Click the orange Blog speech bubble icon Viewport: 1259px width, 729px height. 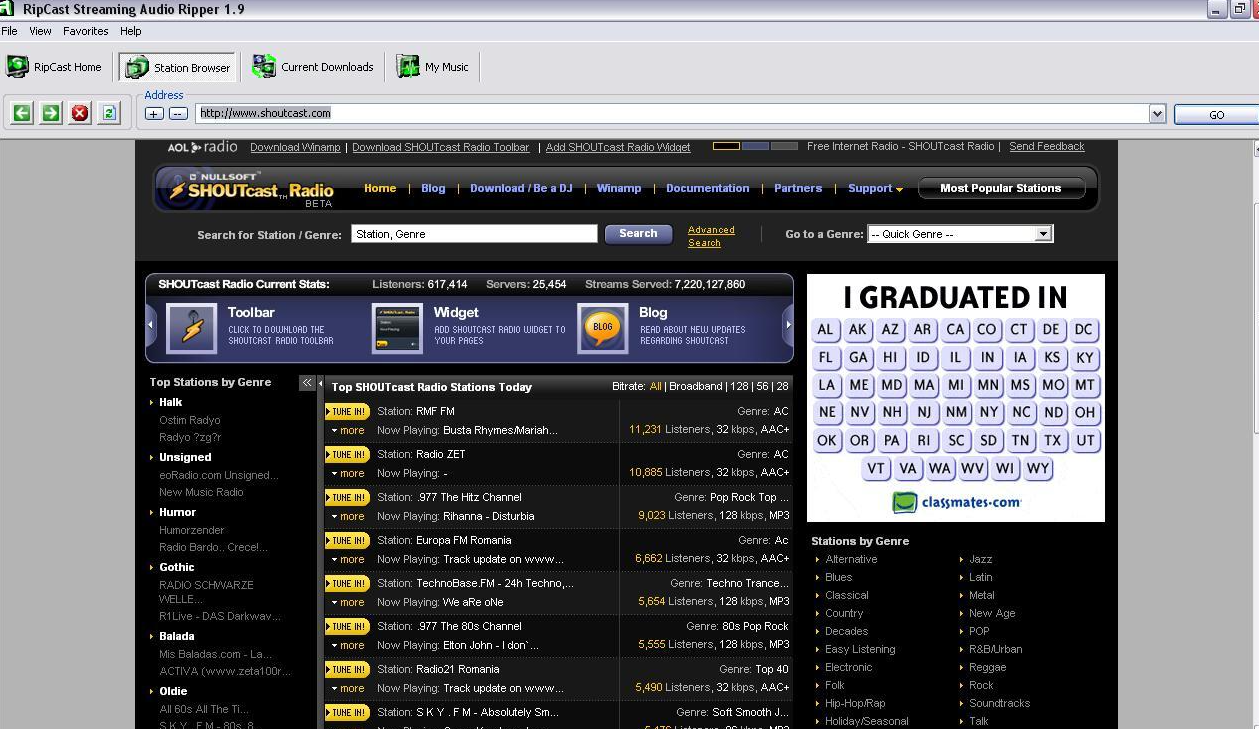click(x=603, y=329)
